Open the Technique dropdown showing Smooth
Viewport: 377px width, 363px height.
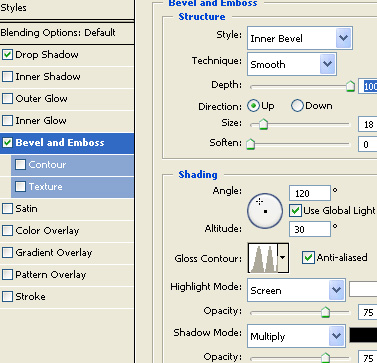point(292,64)
